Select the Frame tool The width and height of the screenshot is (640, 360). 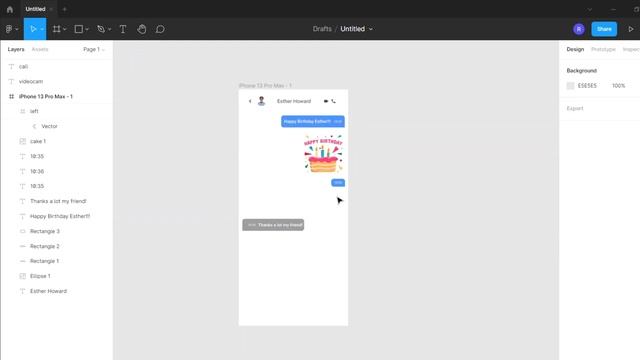pos(57,29)
